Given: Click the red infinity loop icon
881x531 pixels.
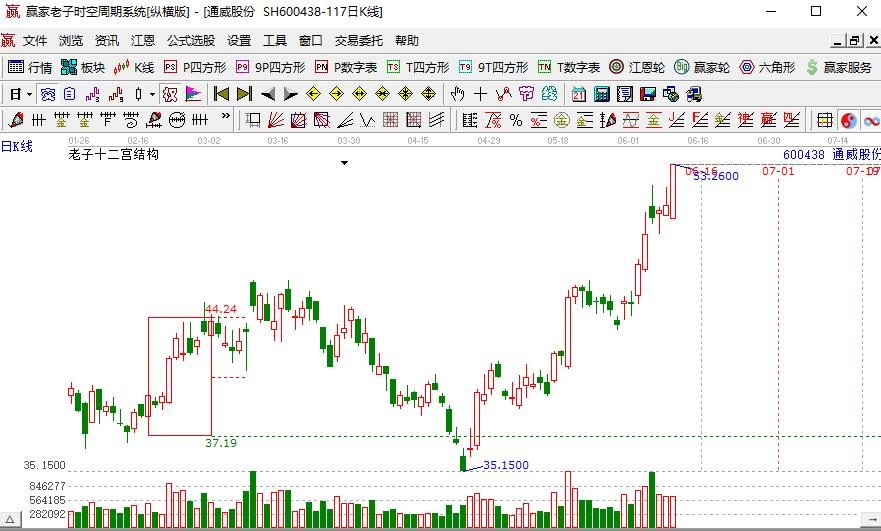Looking at the screenshot, I should point(871,120).
